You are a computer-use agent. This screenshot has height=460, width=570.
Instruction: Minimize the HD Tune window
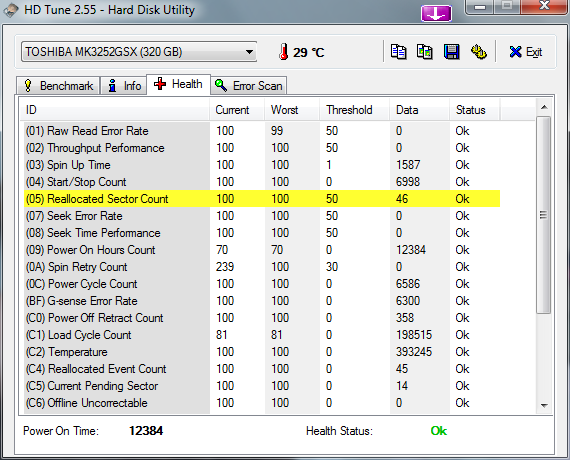tap(481, 6)
